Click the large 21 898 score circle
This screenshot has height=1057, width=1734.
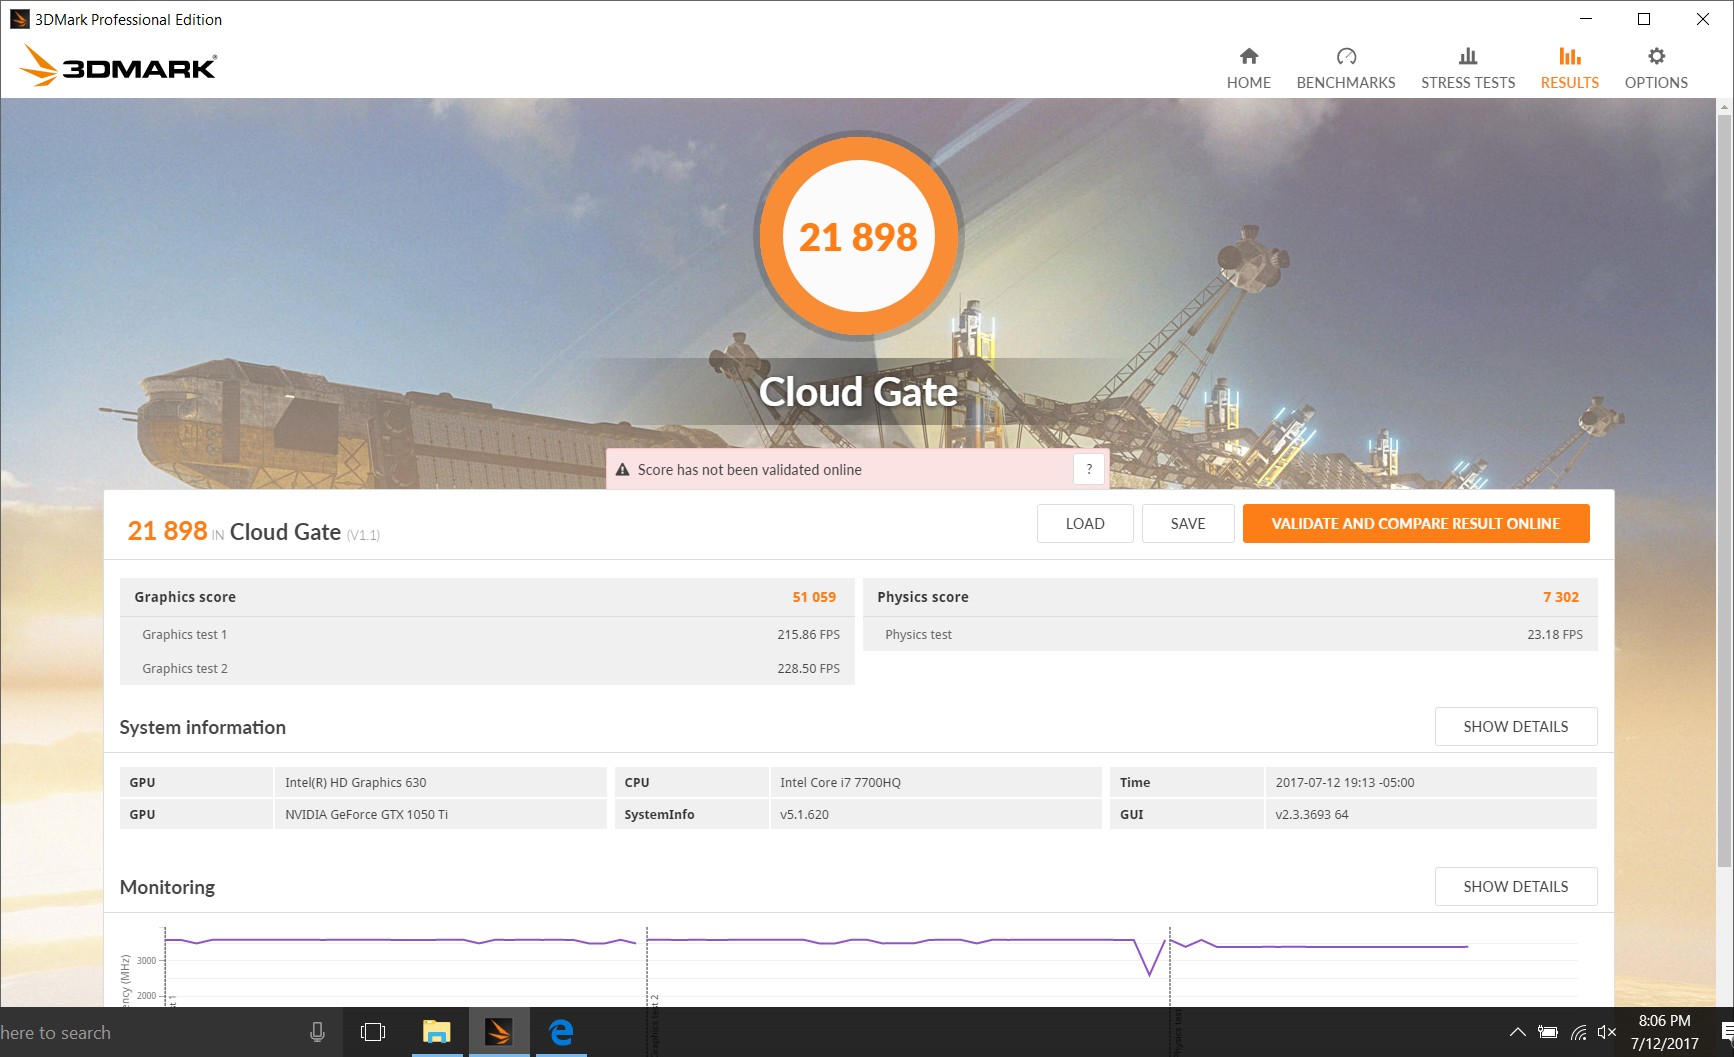pyautogui.click(x=858, y=237)
